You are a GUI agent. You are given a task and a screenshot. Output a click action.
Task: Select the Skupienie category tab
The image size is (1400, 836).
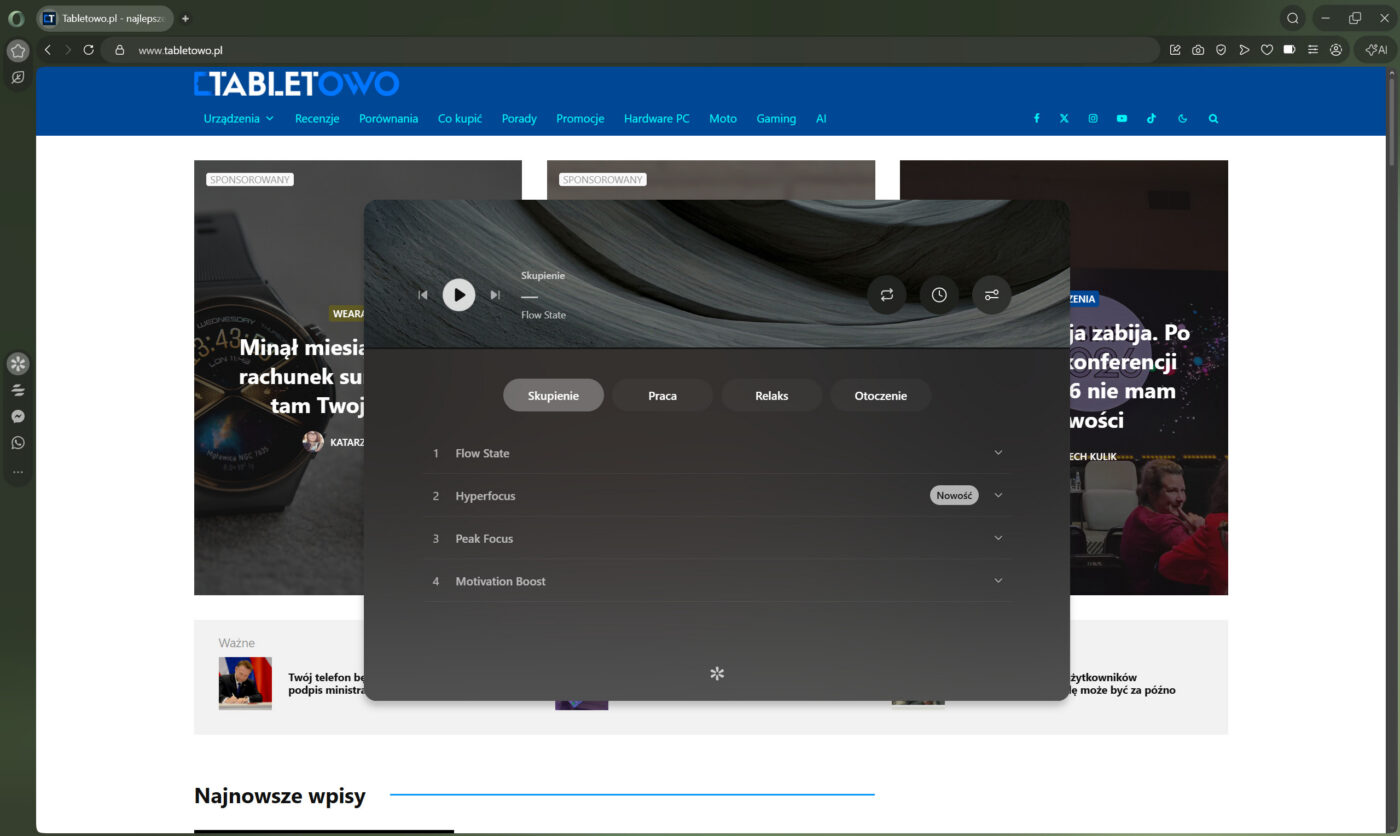click(x=554, y=395)
